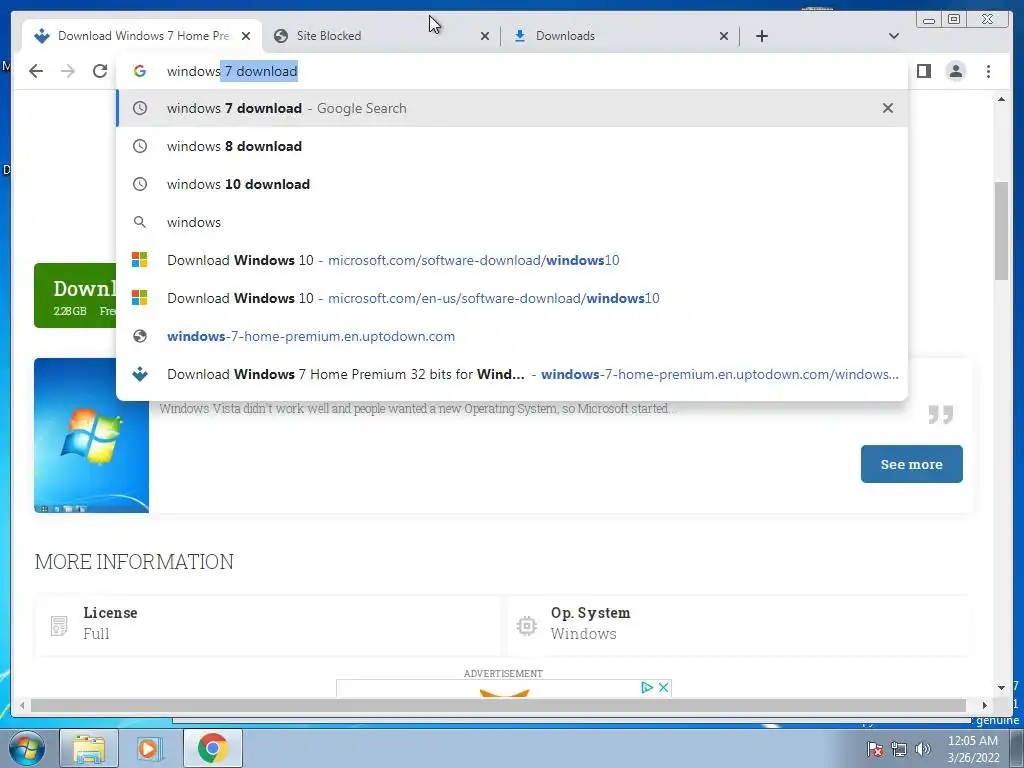This screenshot has width=1024, height=768.
Task: Click Microsoft logo of the en-us suggestion
Action: tap(140, 298)
